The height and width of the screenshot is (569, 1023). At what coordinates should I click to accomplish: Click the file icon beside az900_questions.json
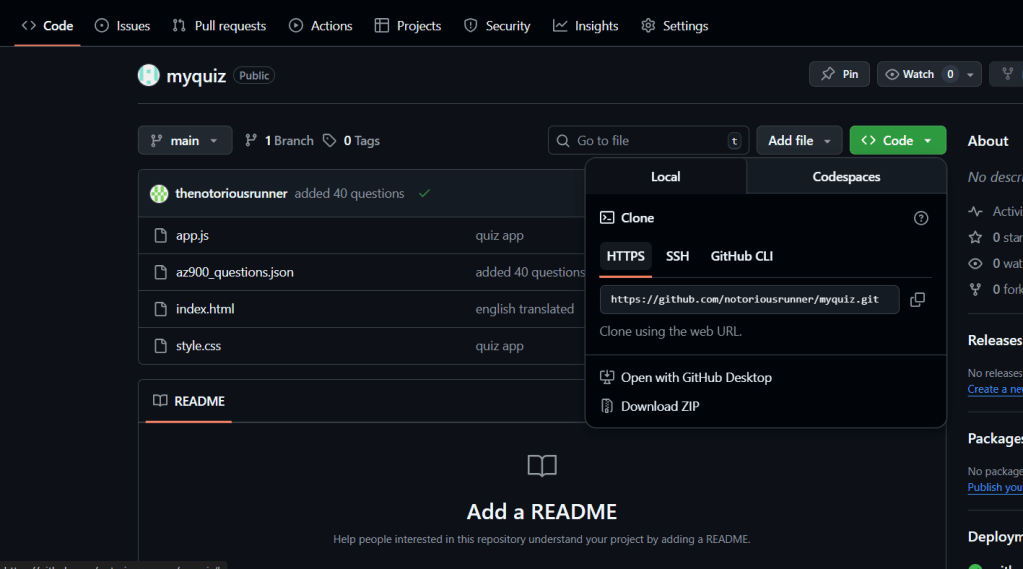click(x=160, y=272)
